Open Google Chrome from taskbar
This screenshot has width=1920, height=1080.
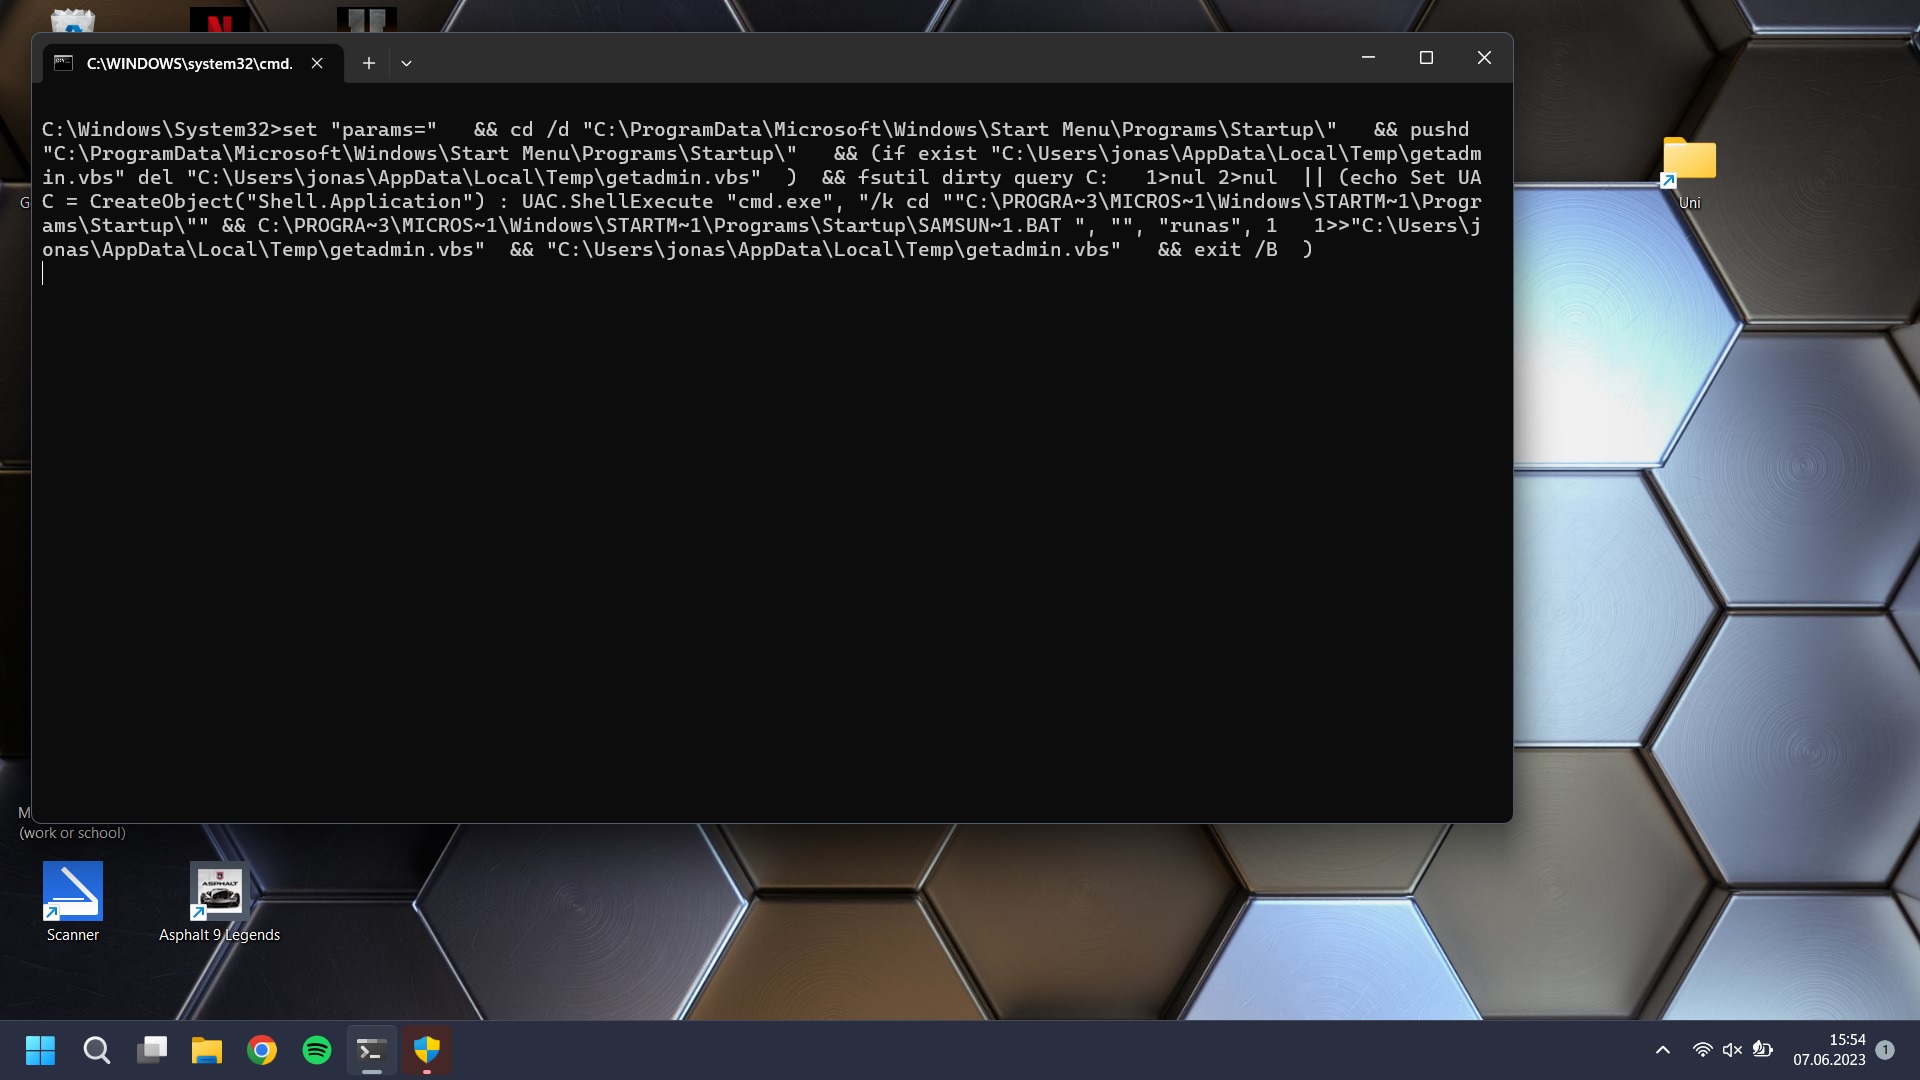[262, 1050]
